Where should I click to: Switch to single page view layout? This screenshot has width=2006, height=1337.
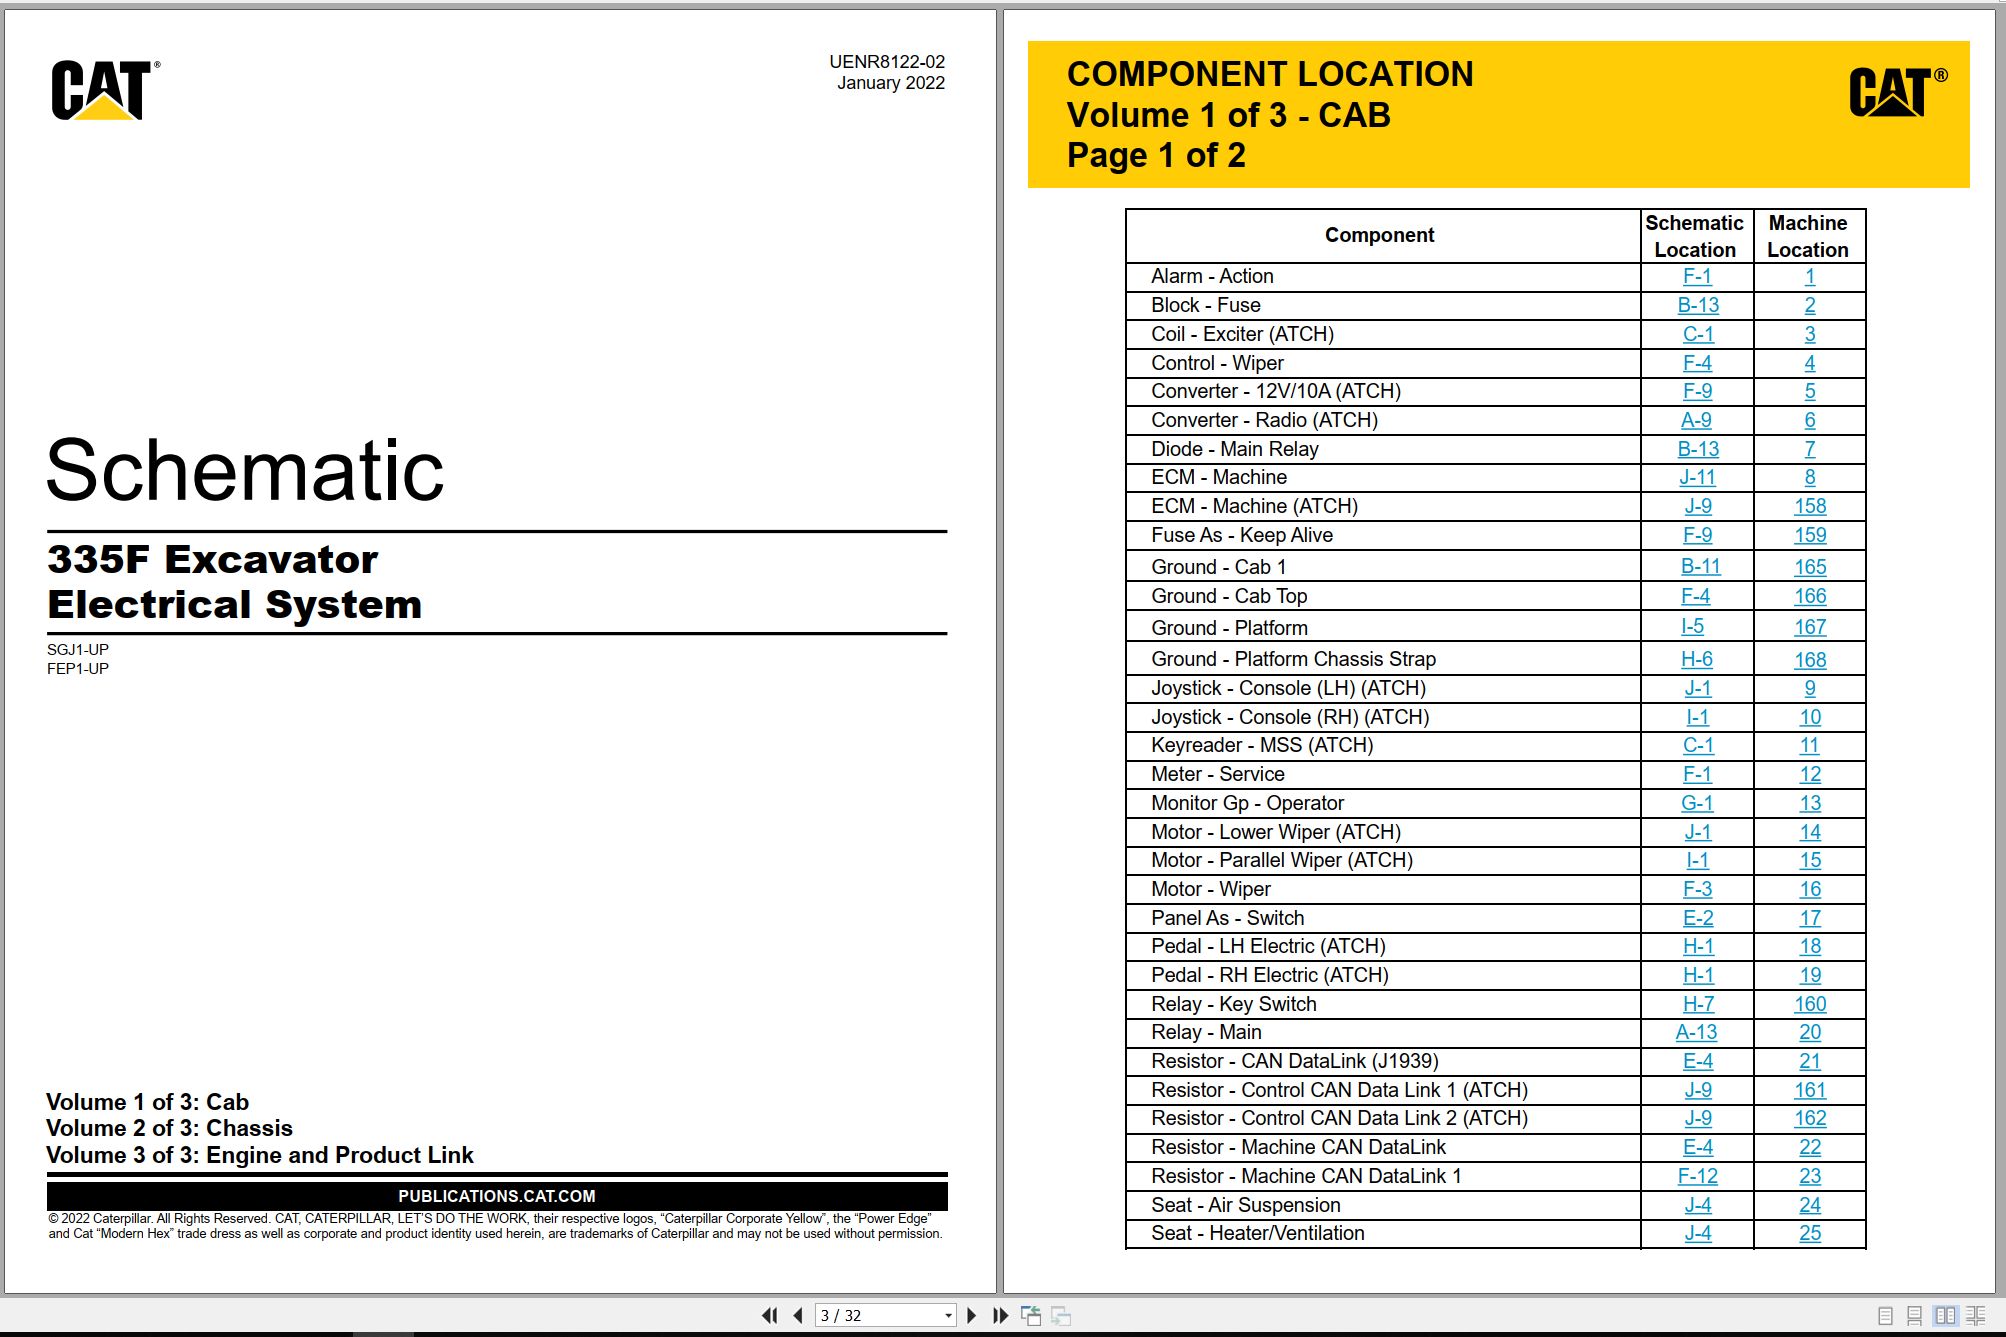1885,1316
